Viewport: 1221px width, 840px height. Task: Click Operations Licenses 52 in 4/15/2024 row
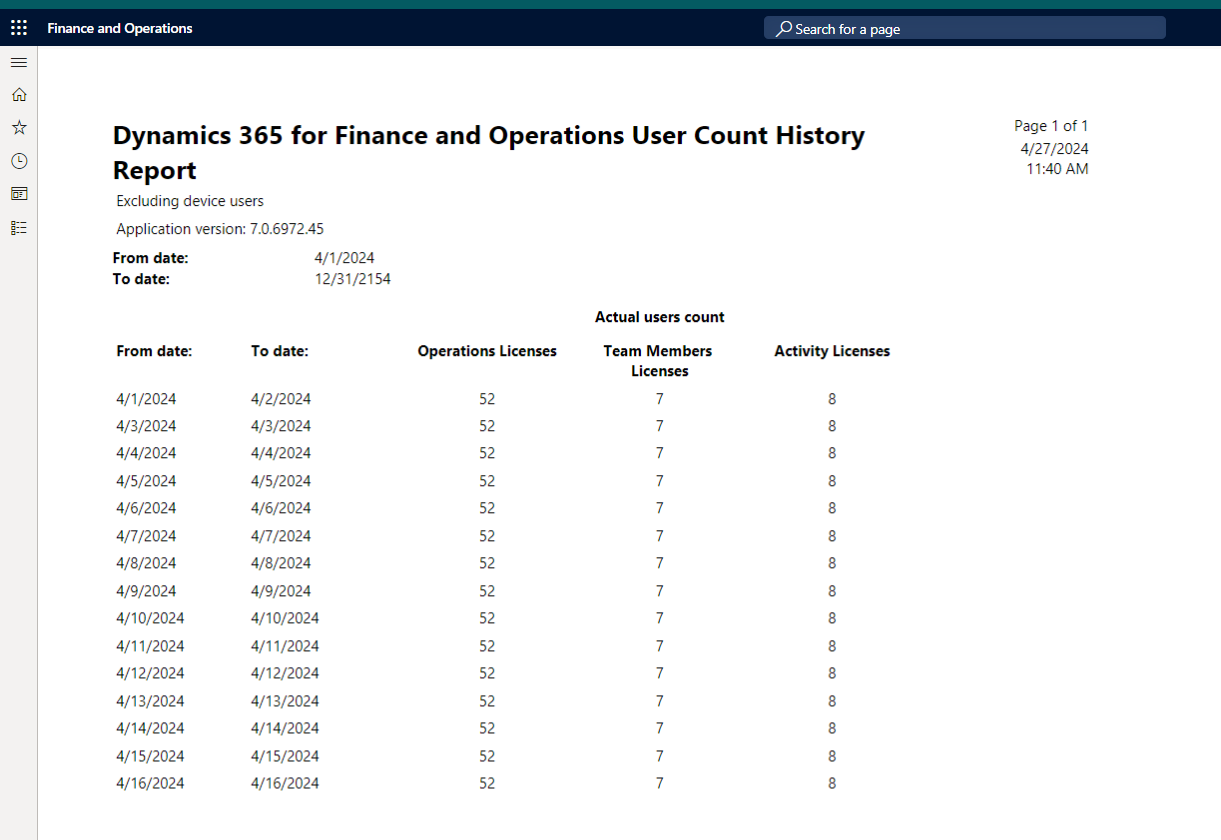[x=487, y=756]
